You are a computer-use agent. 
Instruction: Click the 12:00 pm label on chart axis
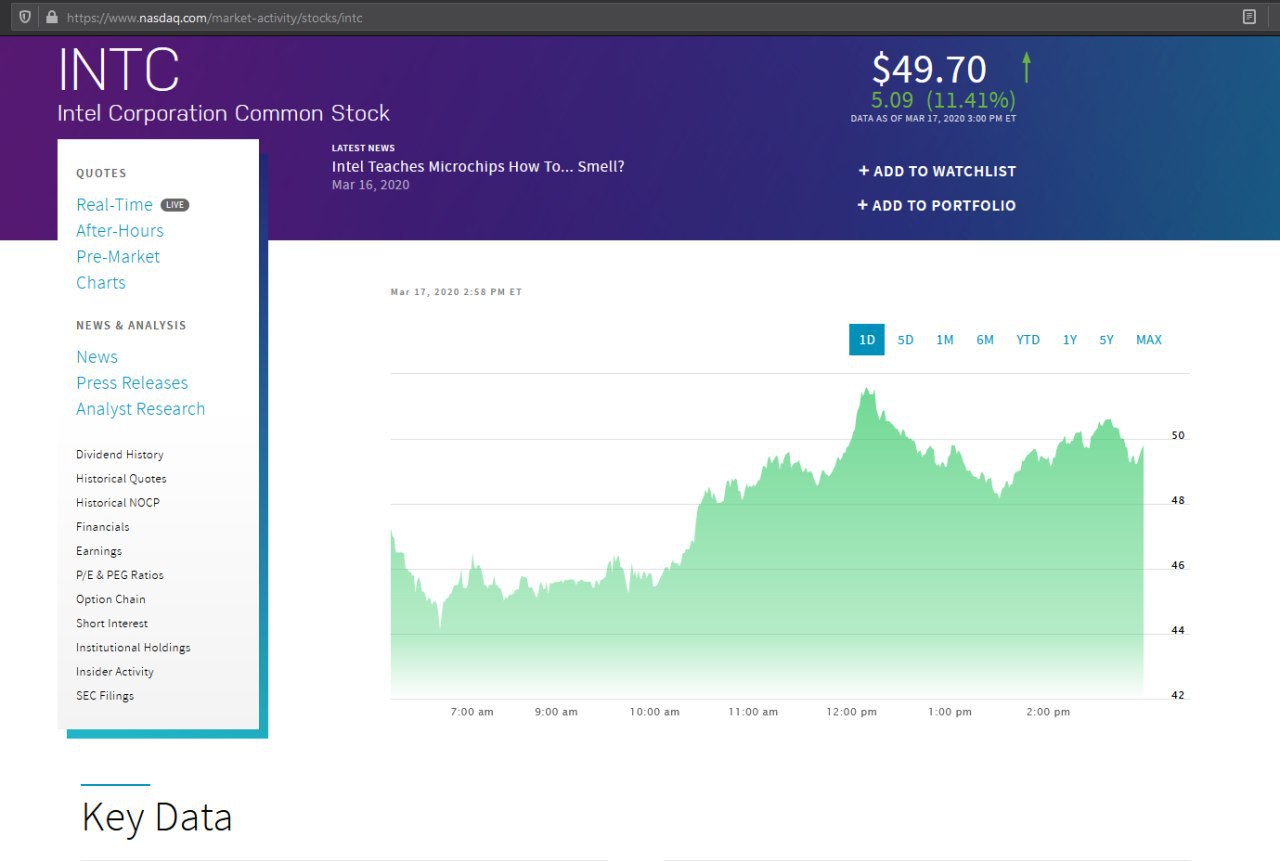click(x=851, y=712)
